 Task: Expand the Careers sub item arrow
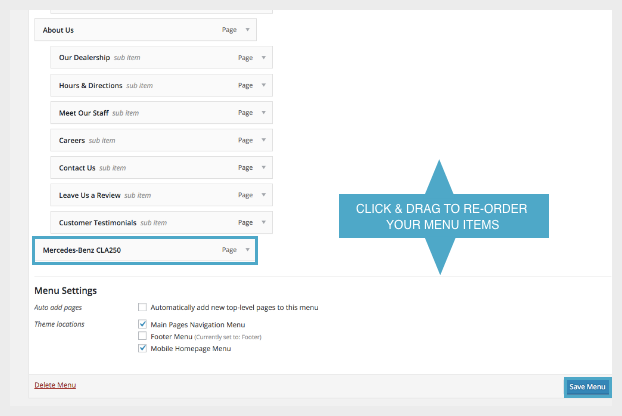coord(264,140)
